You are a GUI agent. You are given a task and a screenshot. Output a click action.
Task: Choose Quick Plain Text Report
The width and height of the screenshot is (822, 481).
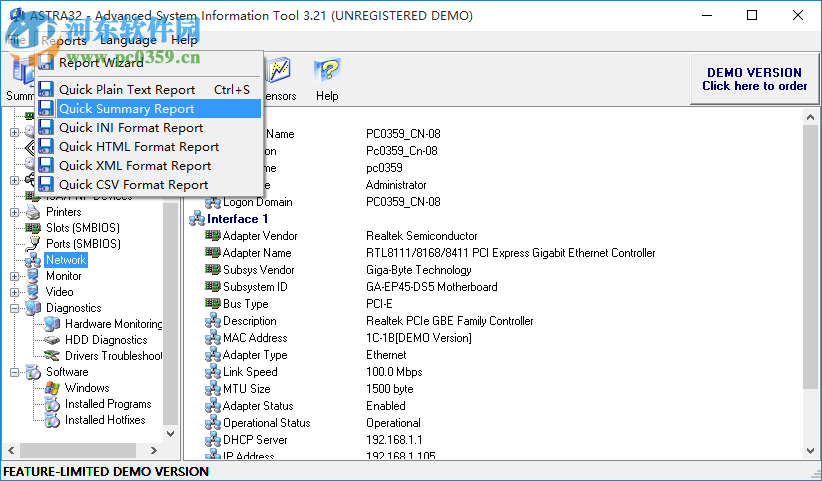click(149, 90)
